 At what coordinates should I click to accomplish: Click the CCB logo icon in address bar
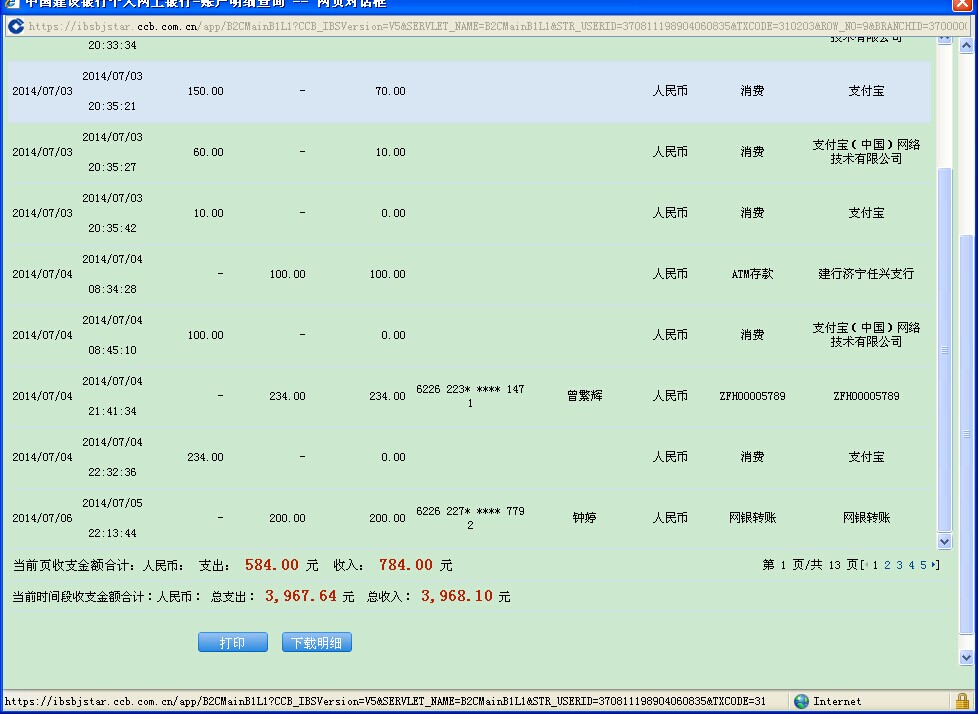click(16, 26)
